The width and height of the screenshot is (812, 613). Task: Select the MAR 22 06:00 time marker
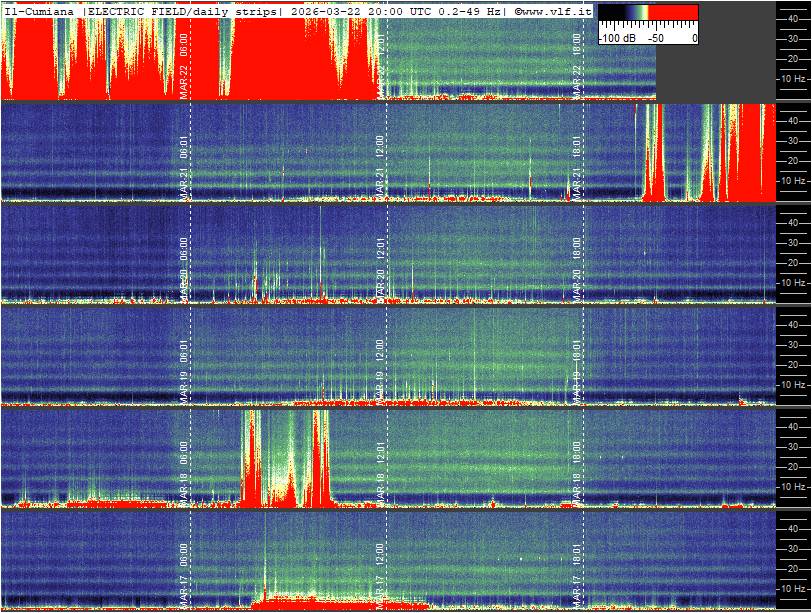tap(184, 62)
